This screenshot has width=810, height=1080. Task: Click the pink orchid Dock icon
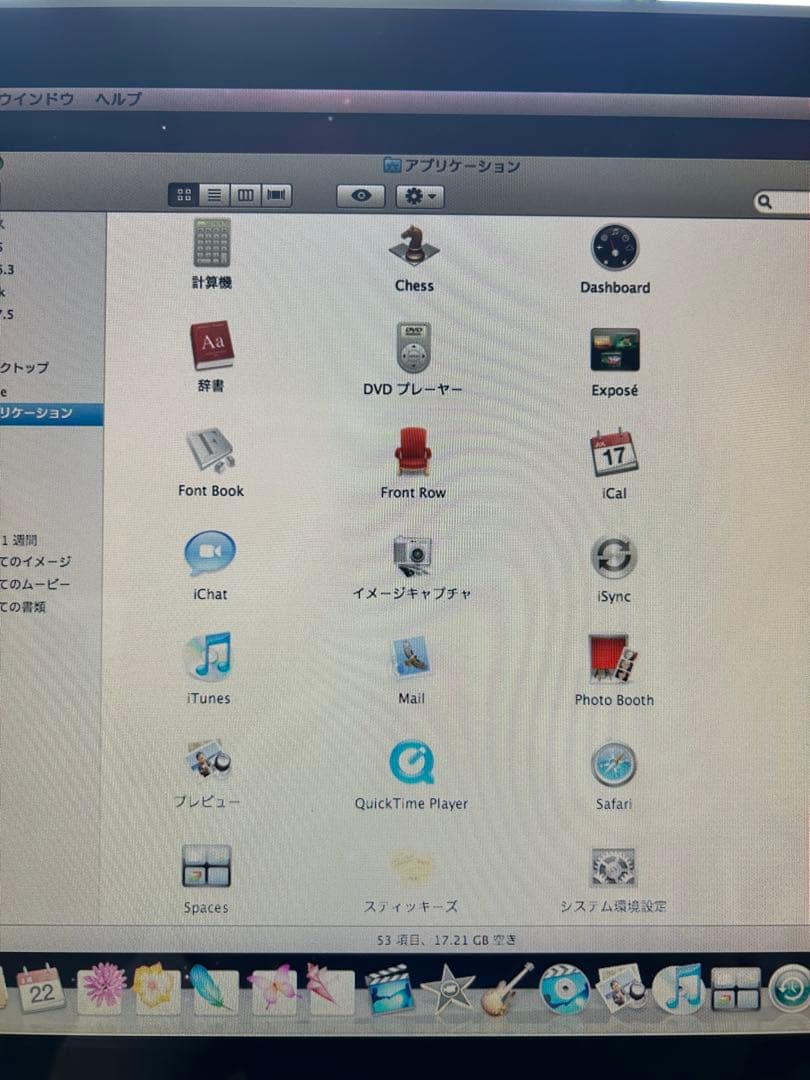(273, 990)
